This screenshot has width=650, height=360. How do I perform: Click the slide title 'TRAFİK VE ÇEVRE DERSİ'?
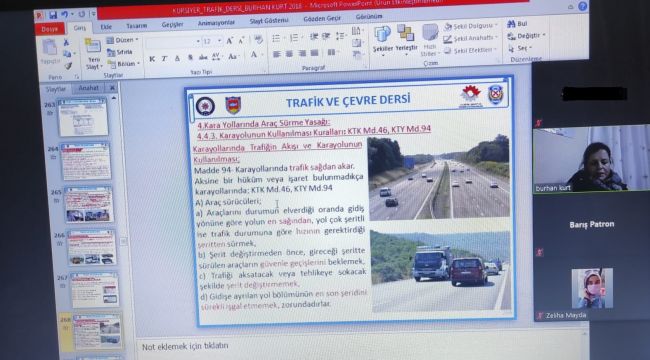(x=348, y=100)
